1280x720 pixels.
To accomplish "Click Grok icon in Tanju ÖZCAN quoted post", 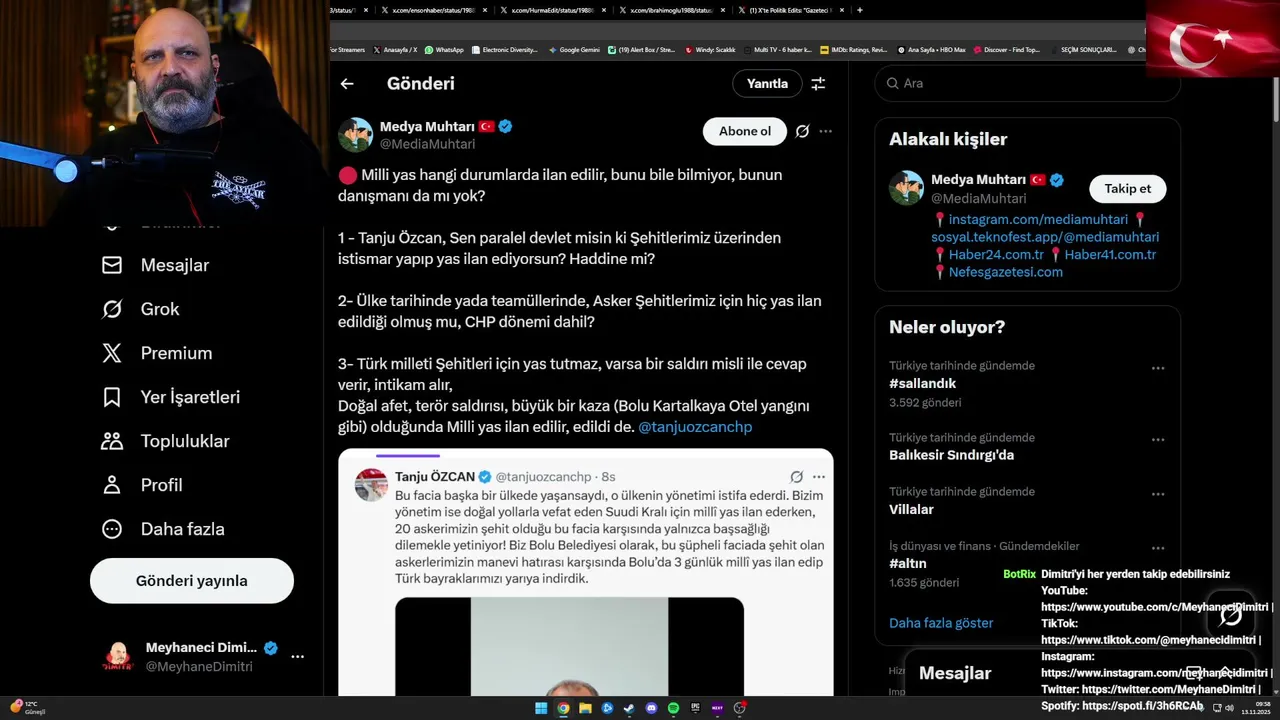I will point(797,477).
